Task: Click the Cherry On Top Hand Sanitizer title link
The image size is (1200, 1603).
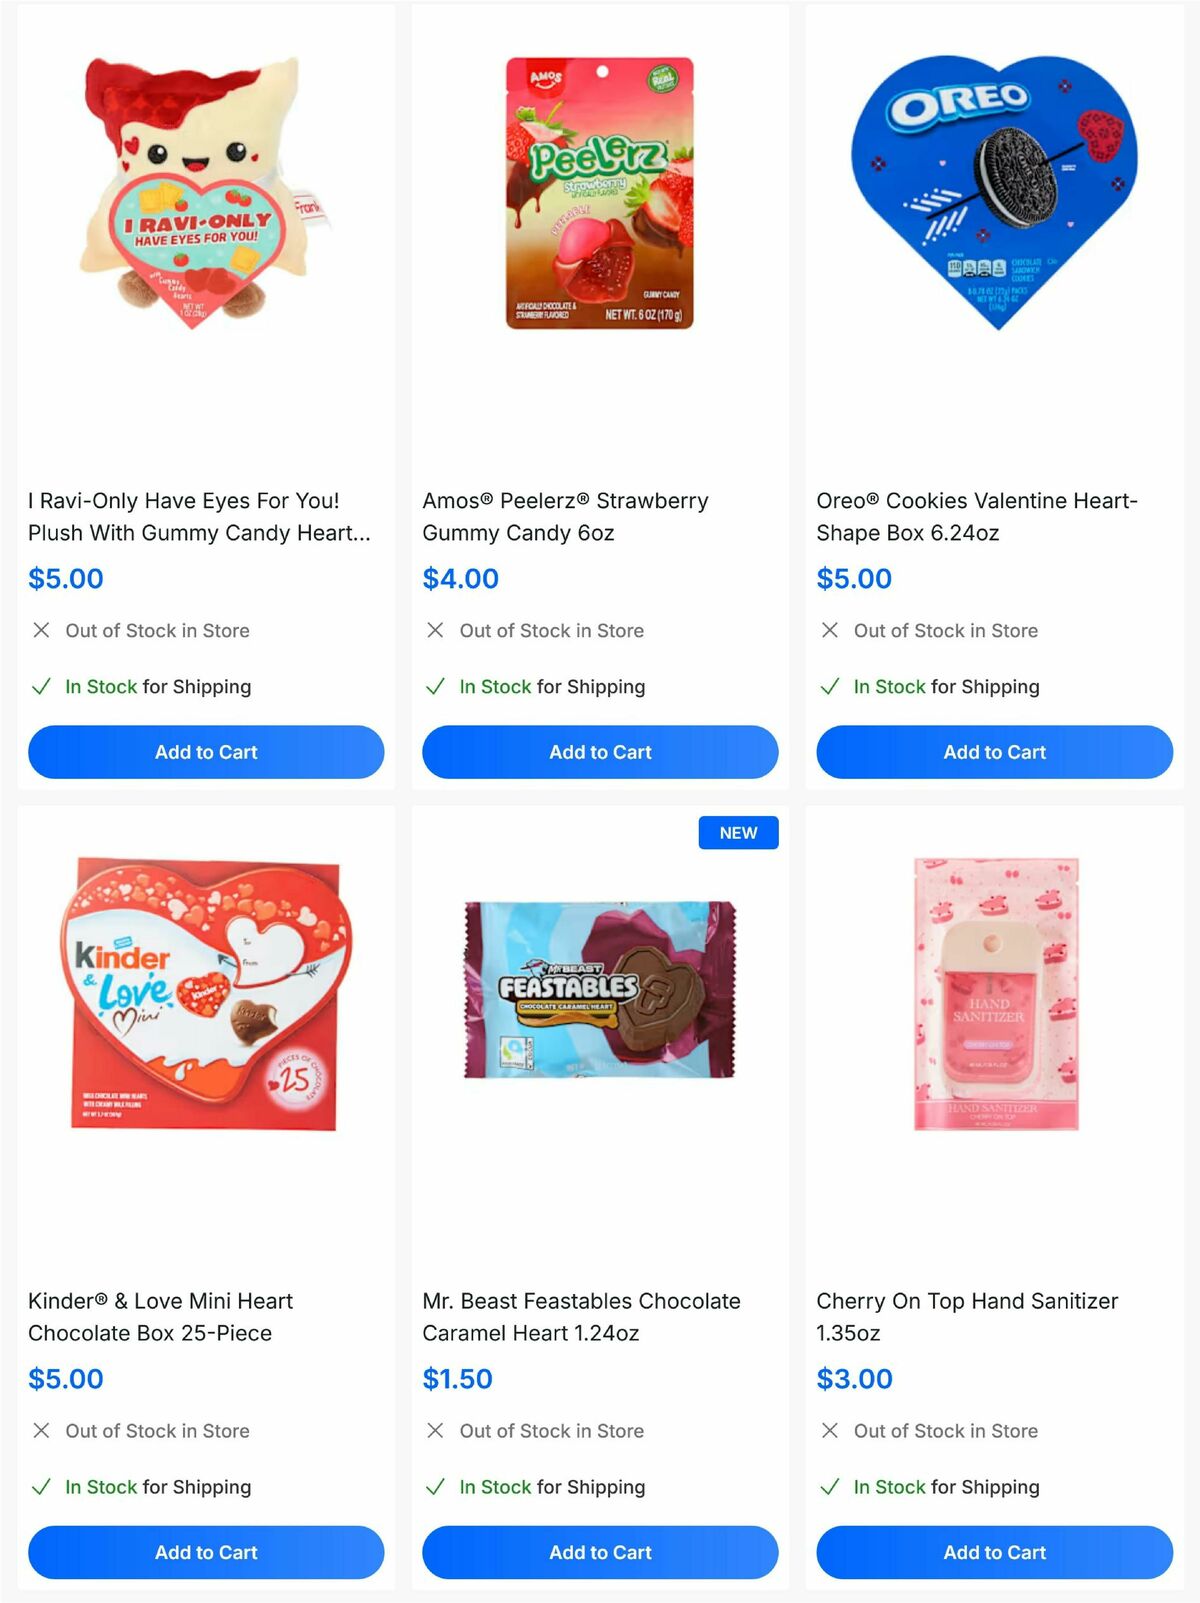Action: coord(967,1317)
